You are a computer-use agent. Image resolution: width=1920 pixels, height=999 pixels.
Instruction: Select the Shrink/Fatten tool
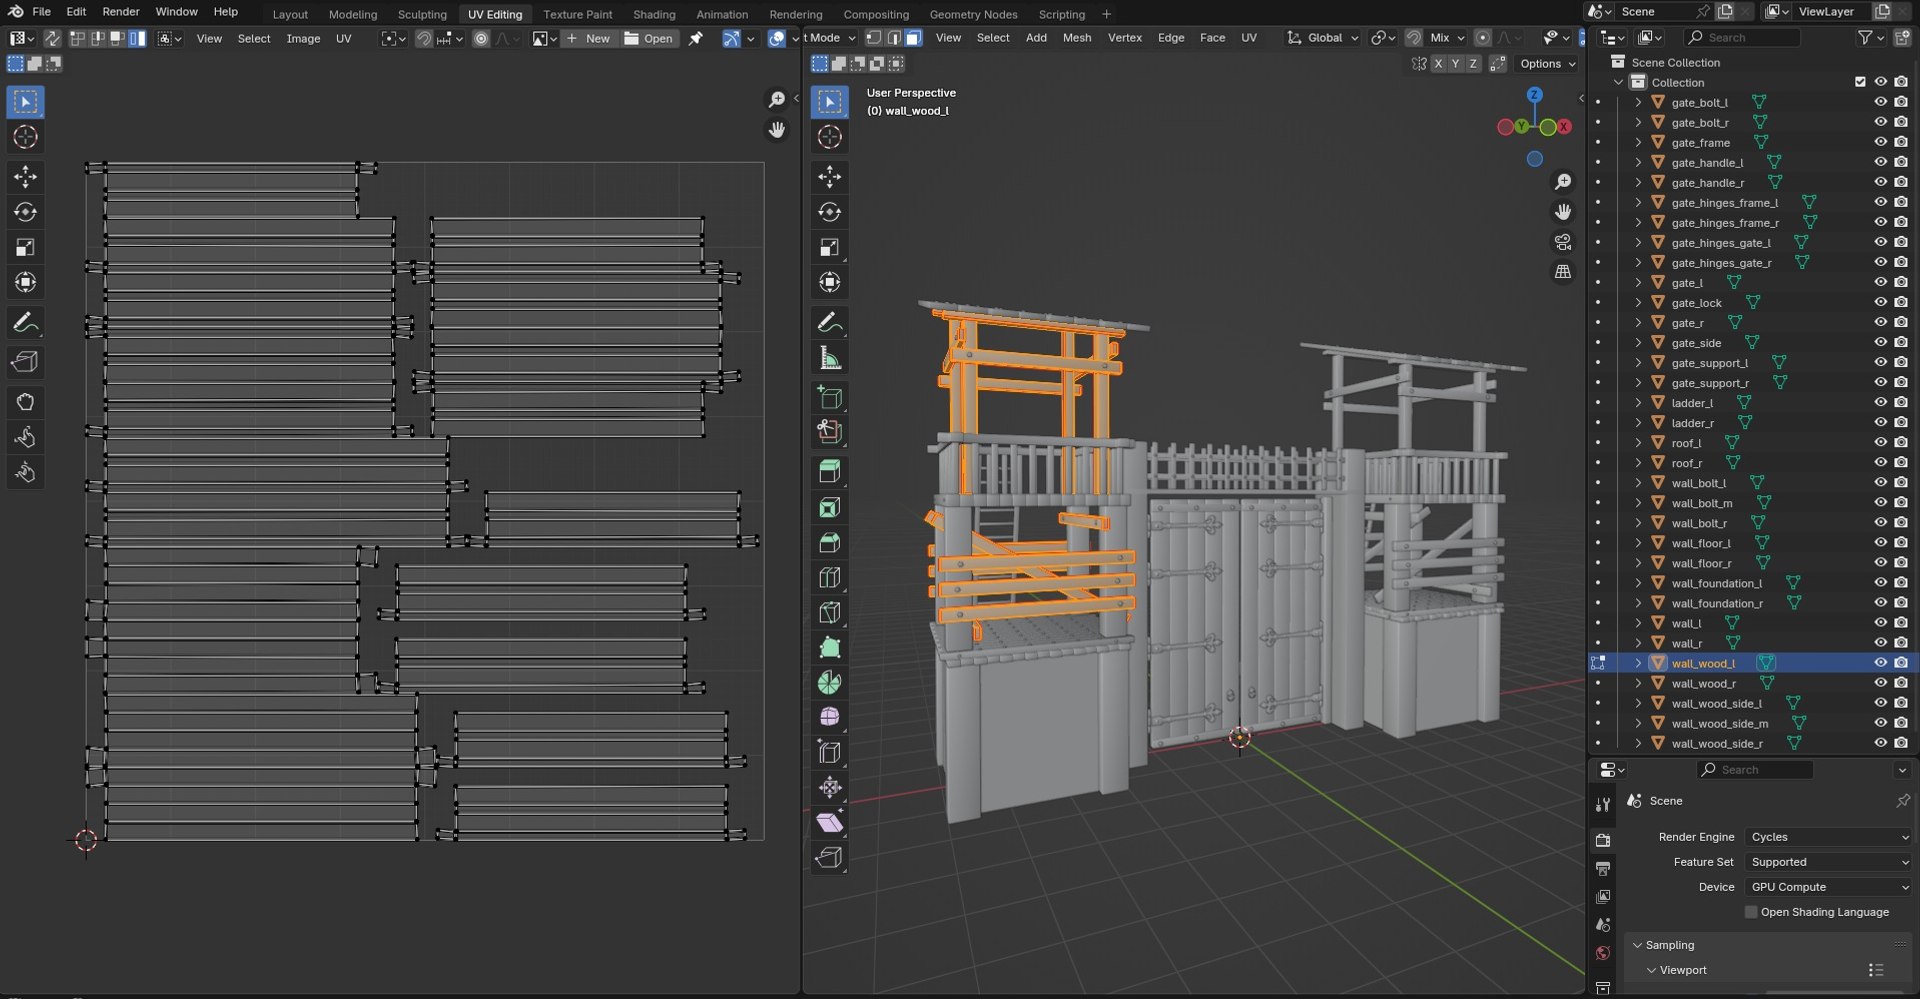pyautogui.click(x=829, y=788)
